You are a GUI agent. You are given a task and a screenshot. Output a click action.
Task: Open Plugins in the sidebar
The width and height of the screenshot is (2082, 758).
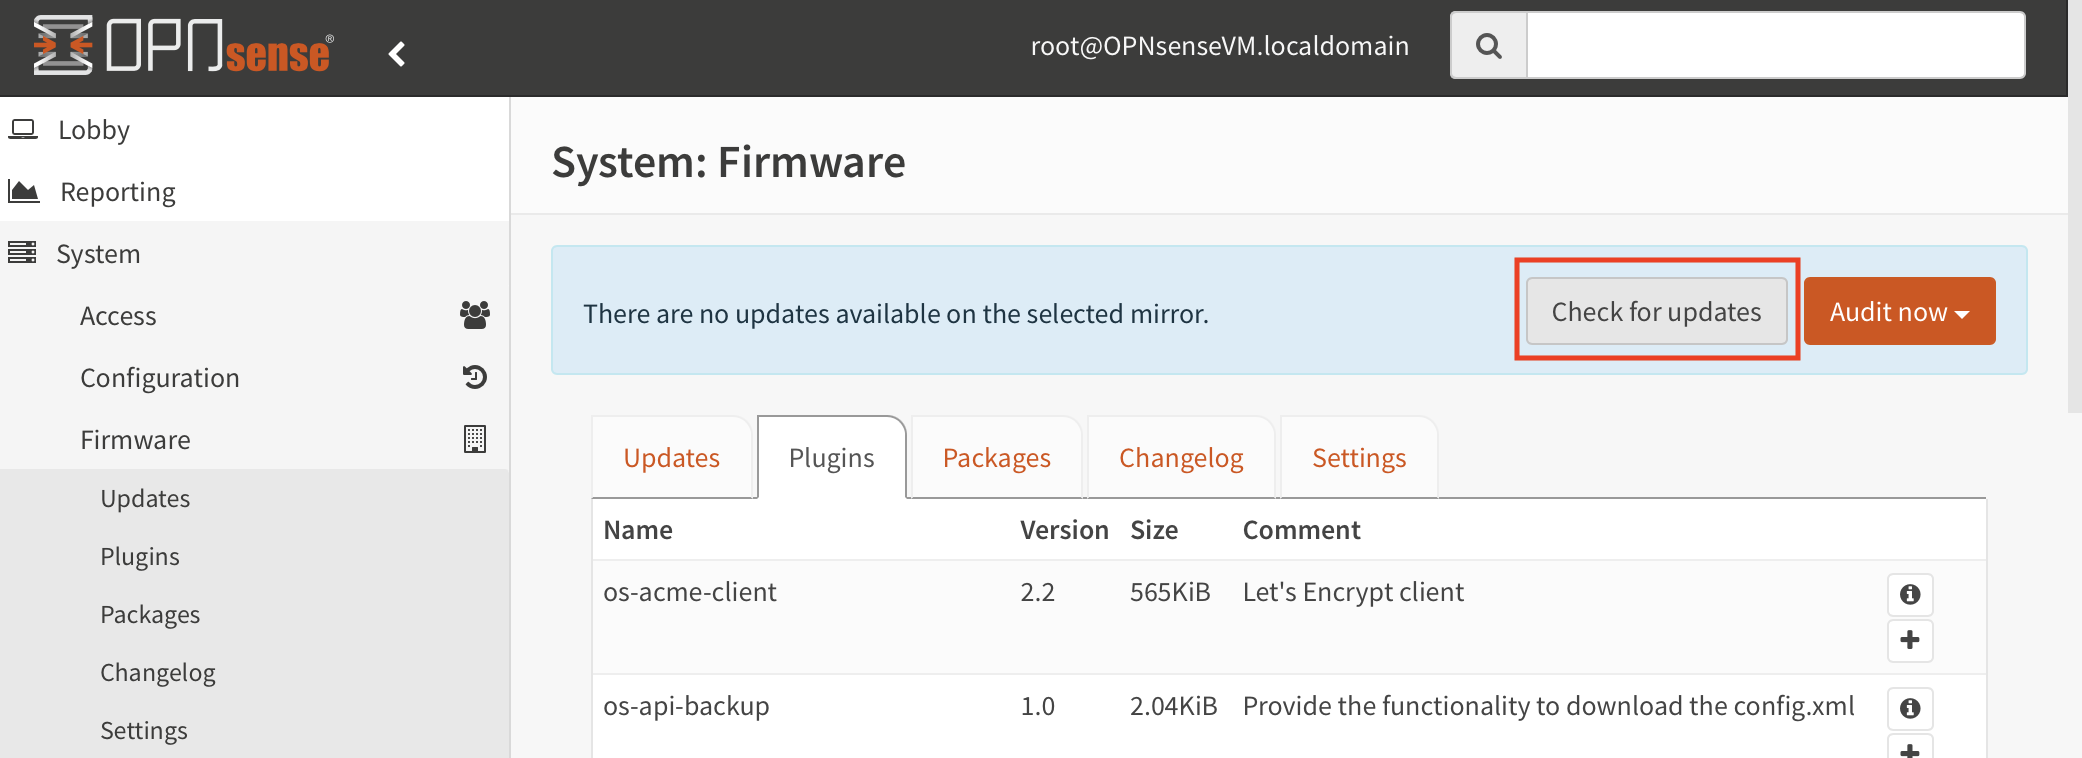click(x=140, y=557)
